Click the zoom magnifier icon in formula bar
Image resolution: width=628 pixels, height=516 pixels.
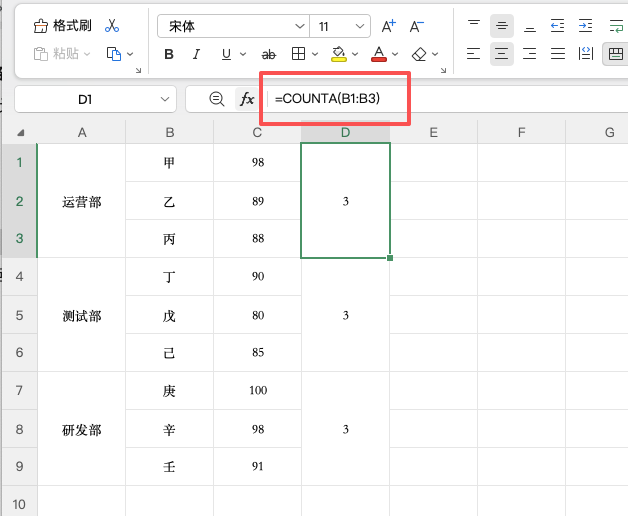(x=217, y=99)
